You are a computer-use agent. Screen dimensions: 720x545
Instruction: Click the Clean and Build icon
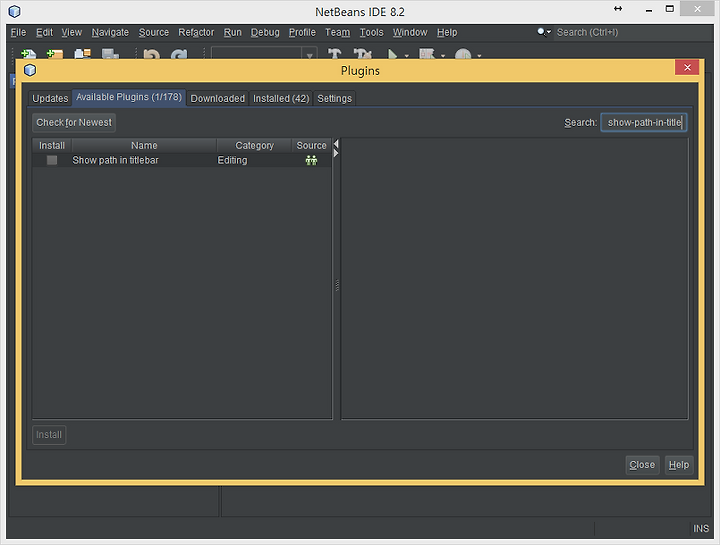pyautogui.click(x=363, y=54)
